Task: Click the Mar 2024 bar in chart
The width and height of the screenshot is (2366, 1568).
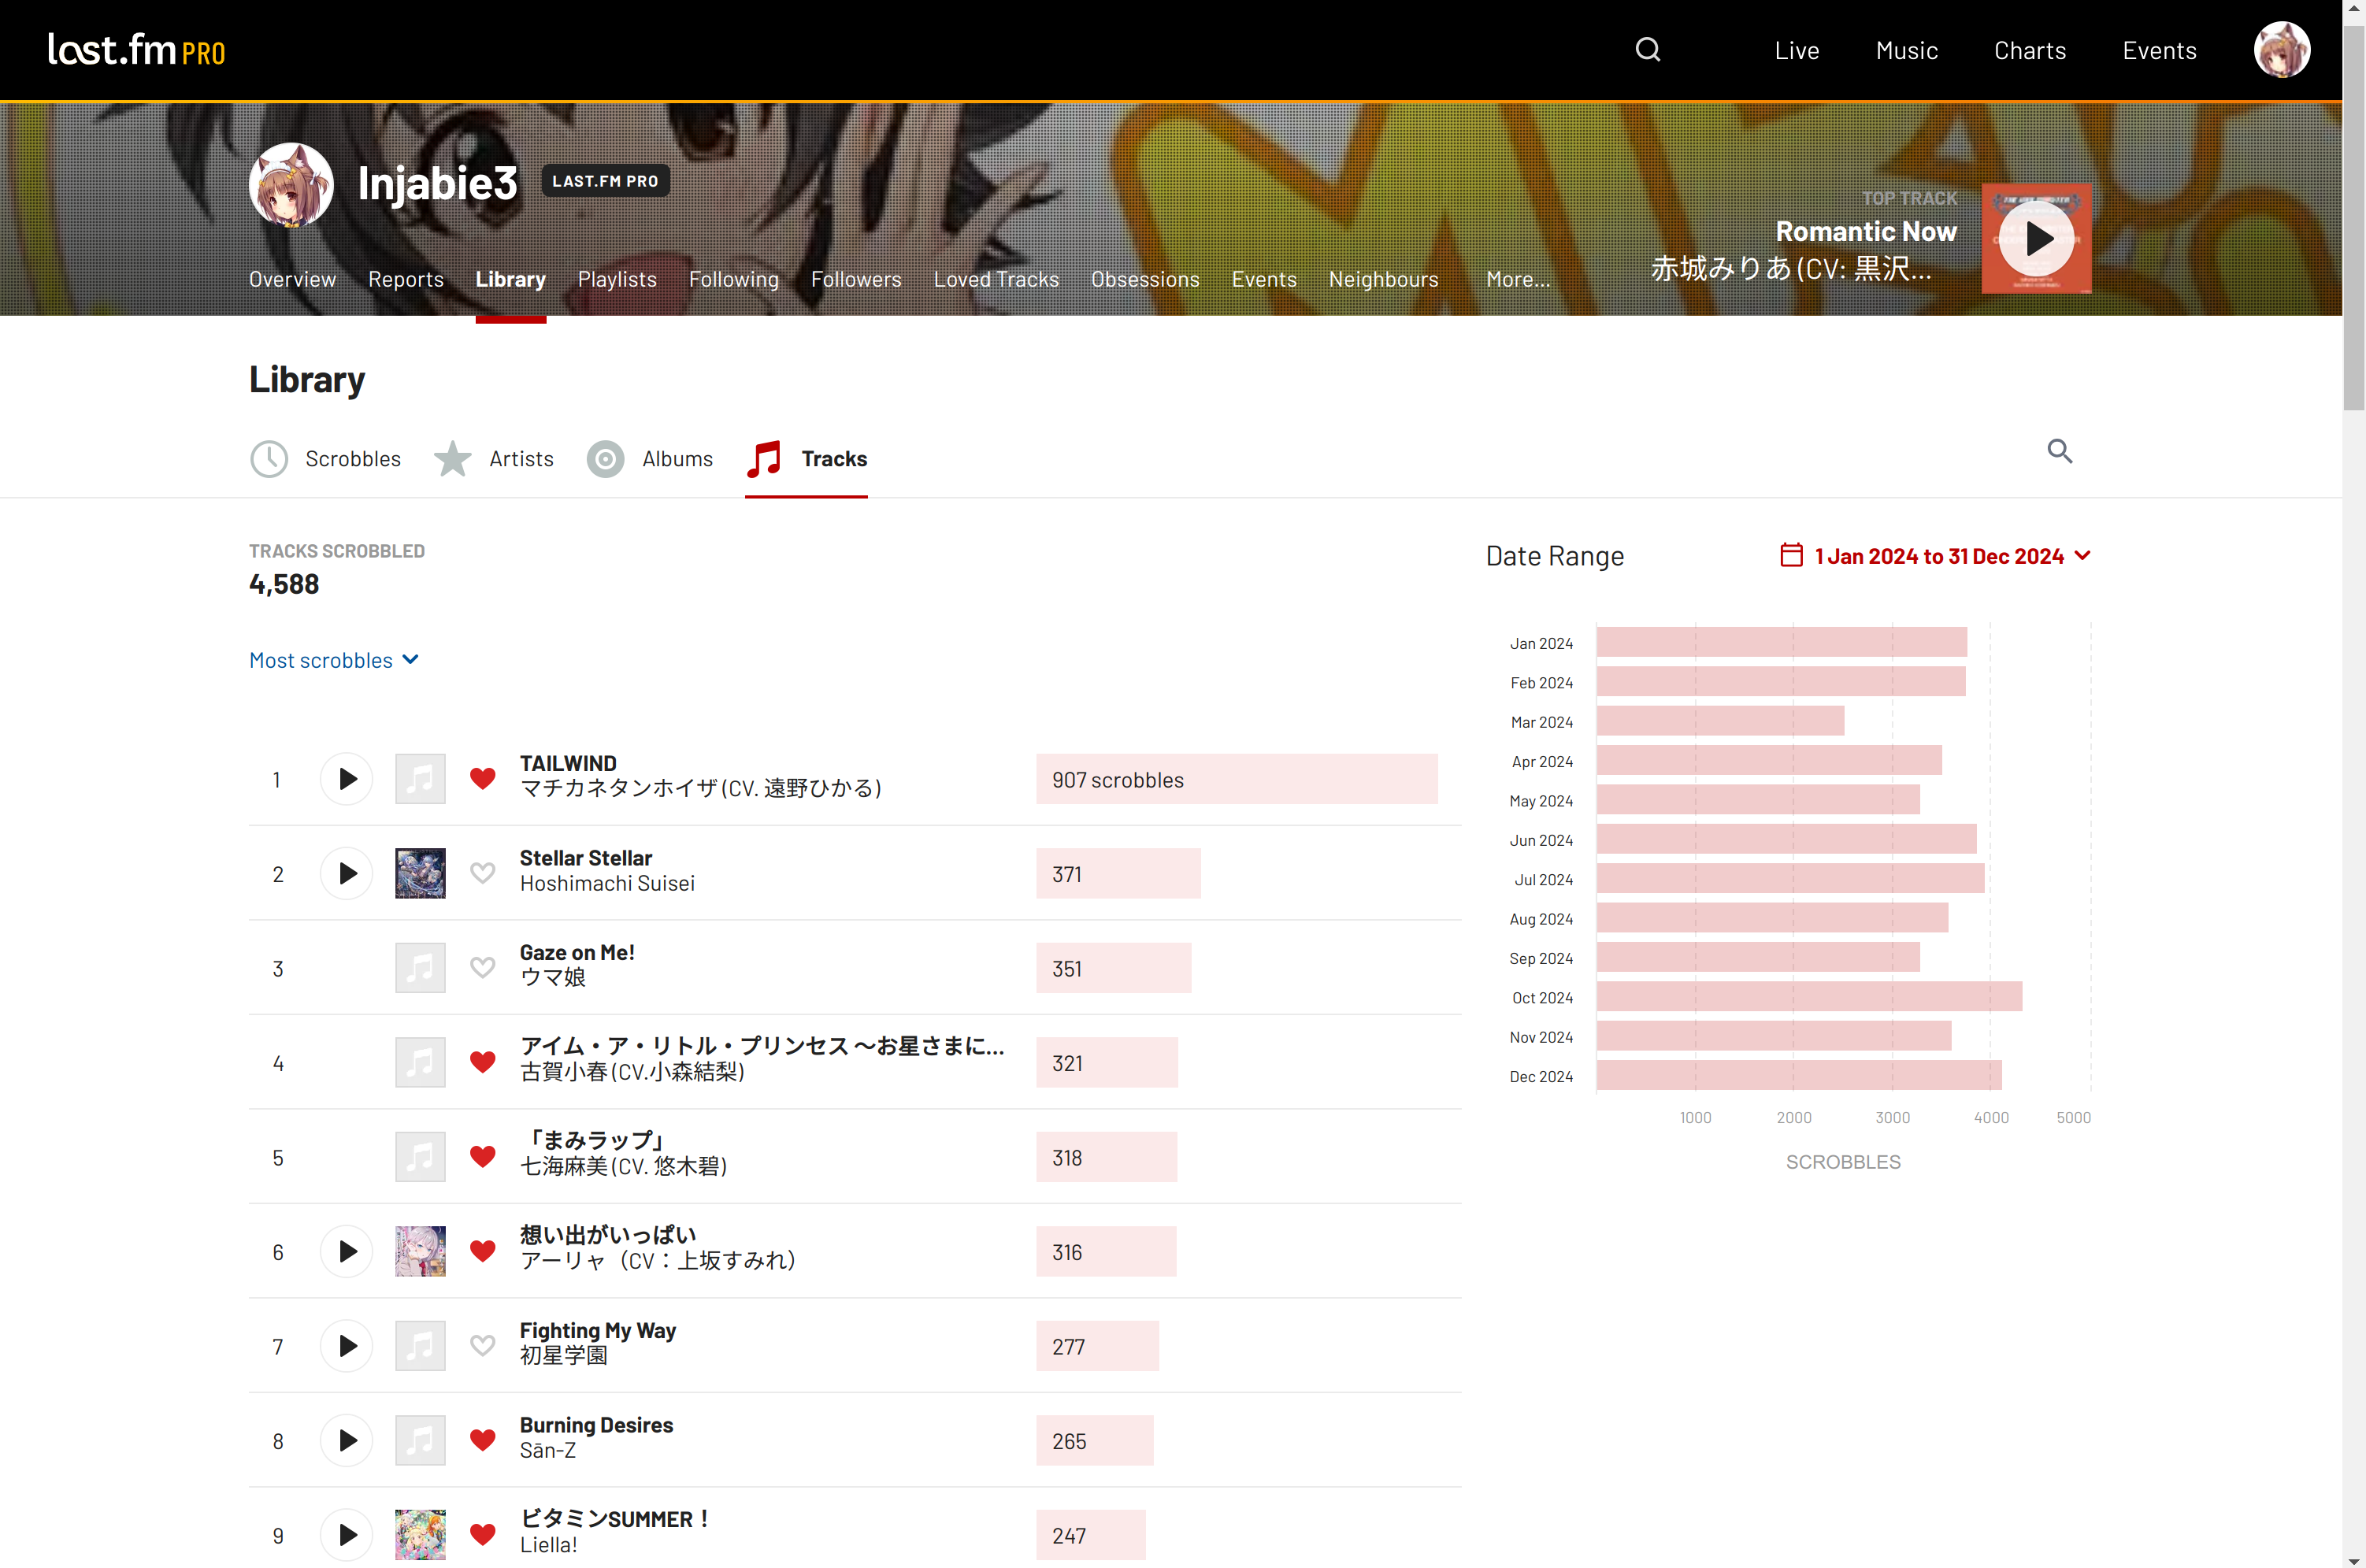Action: point(1720,721)
